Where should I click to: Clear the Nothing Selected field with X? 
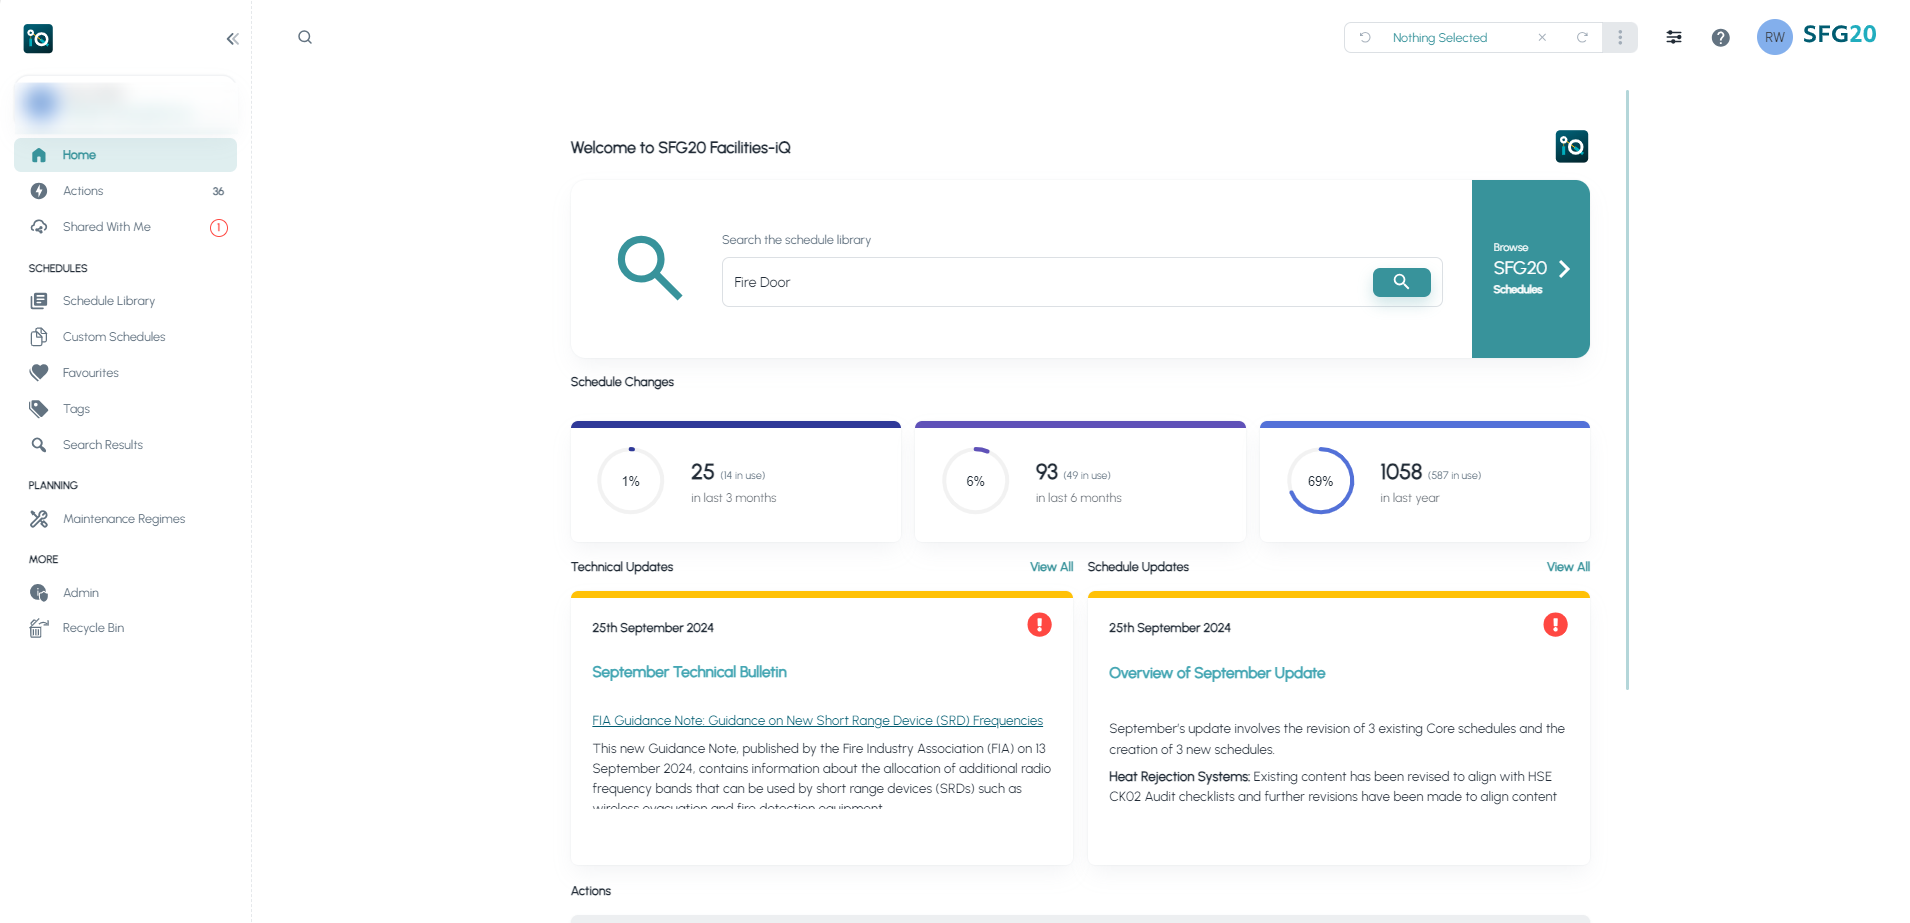tap(1542, 38)
